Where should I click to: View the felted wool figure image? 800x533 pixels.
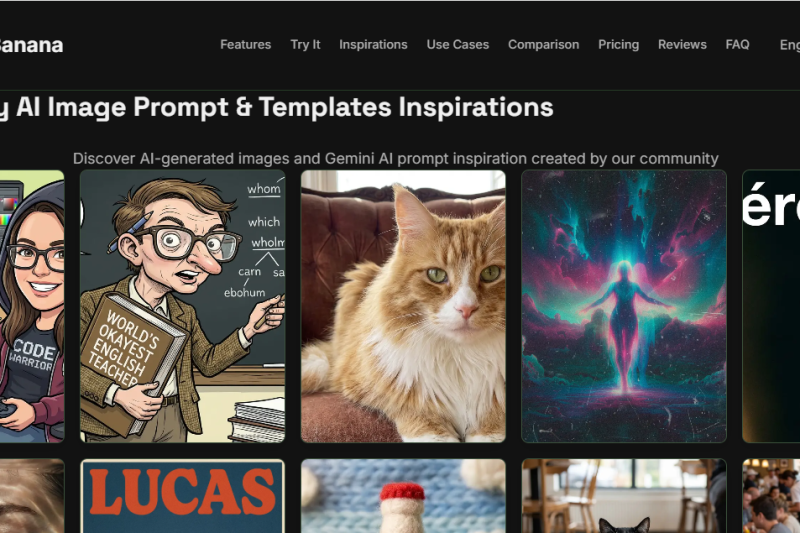403,496
